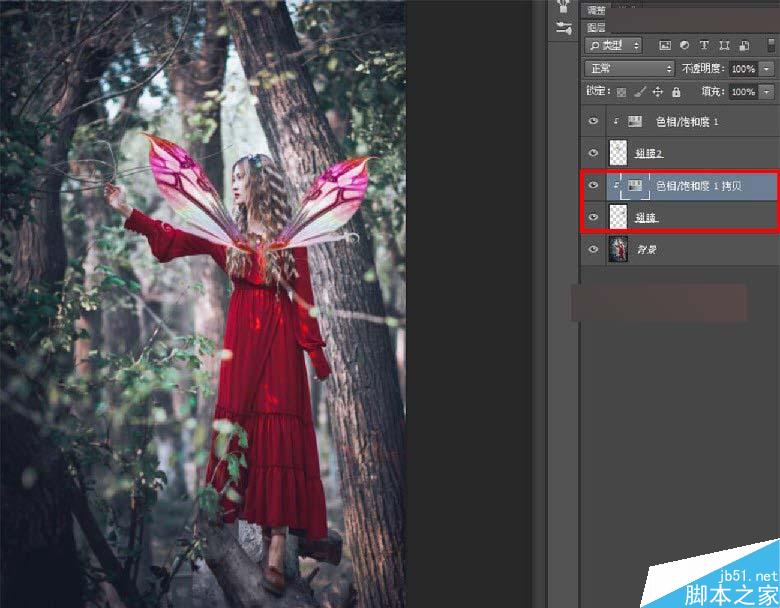Filter layers by pixel layer icon

pos(665,46)
